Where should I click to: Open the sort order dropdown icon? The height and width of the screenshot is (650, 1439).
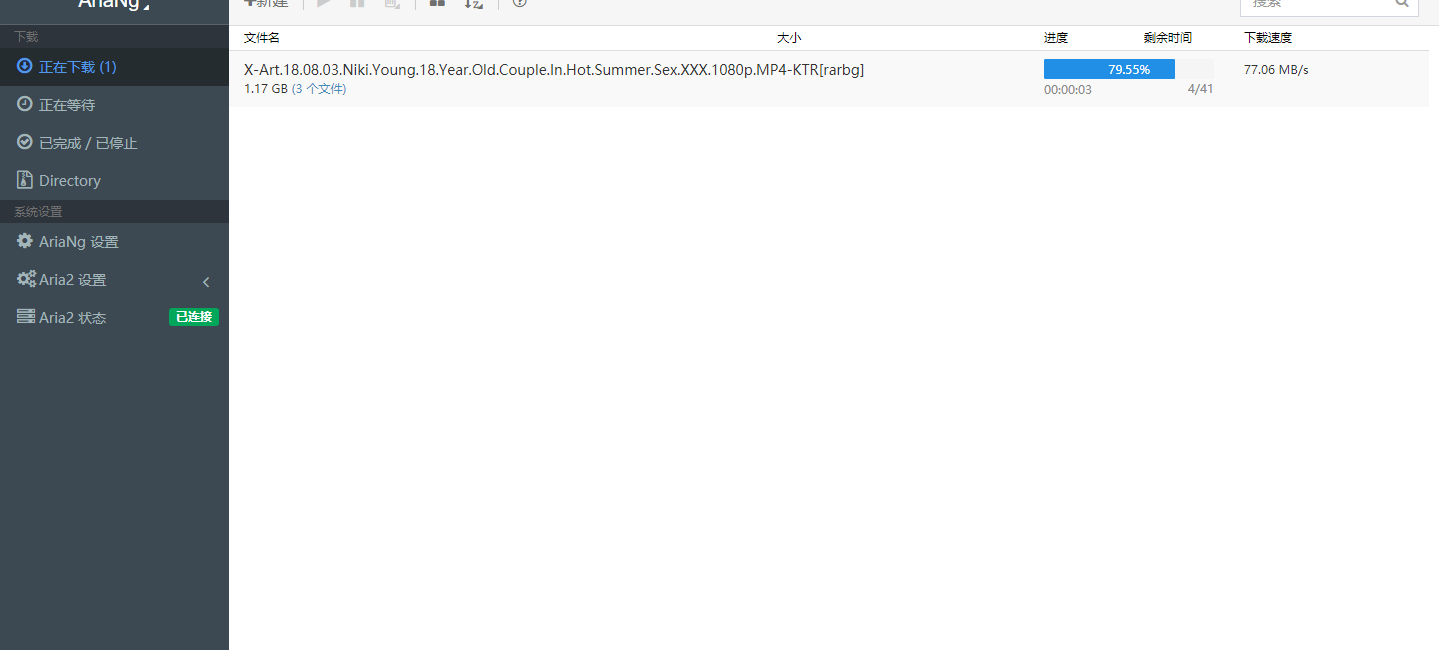click(x=473, y=3)
